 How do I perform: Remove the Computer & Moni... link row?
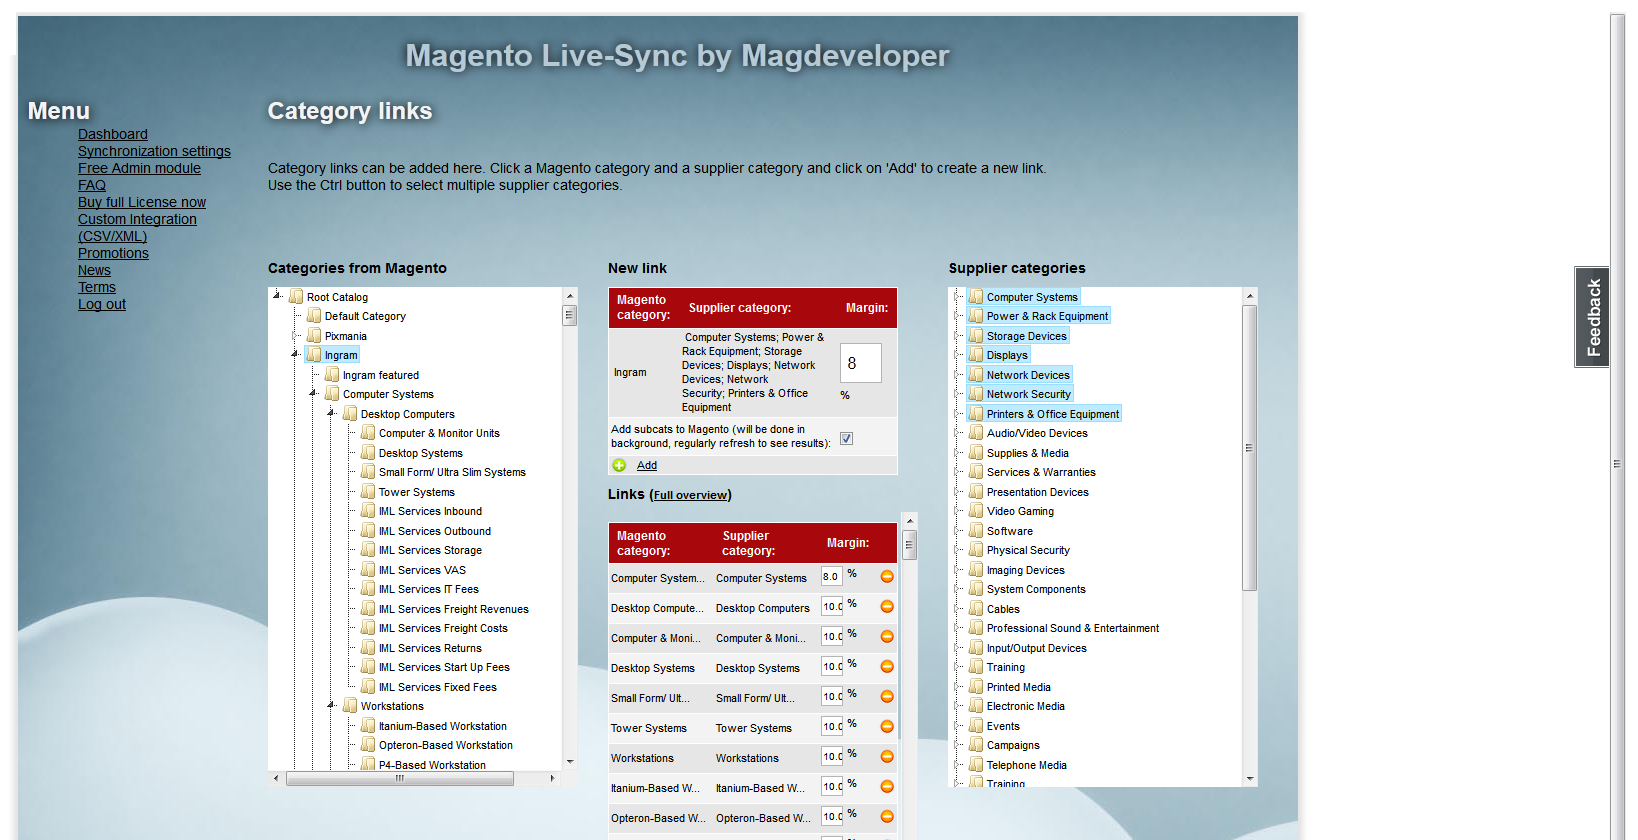pos(887,636)
